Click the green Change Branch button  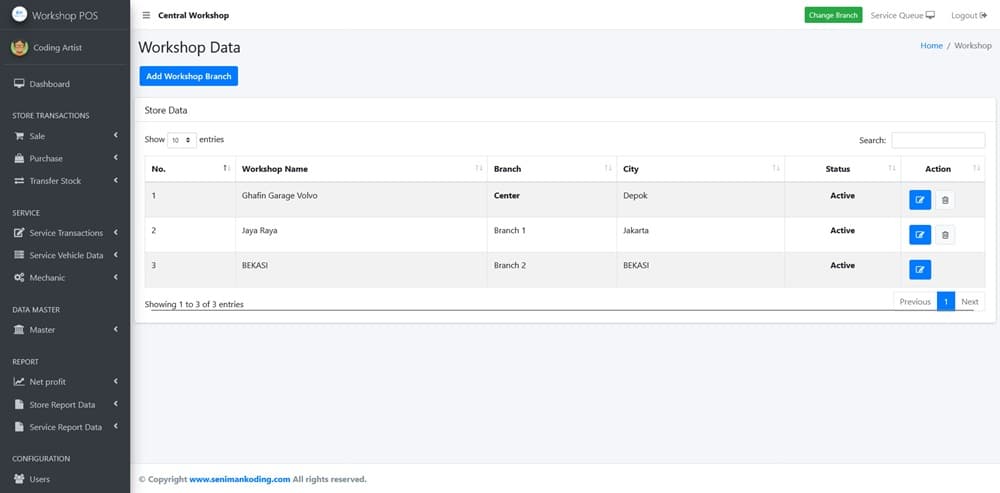833,15
